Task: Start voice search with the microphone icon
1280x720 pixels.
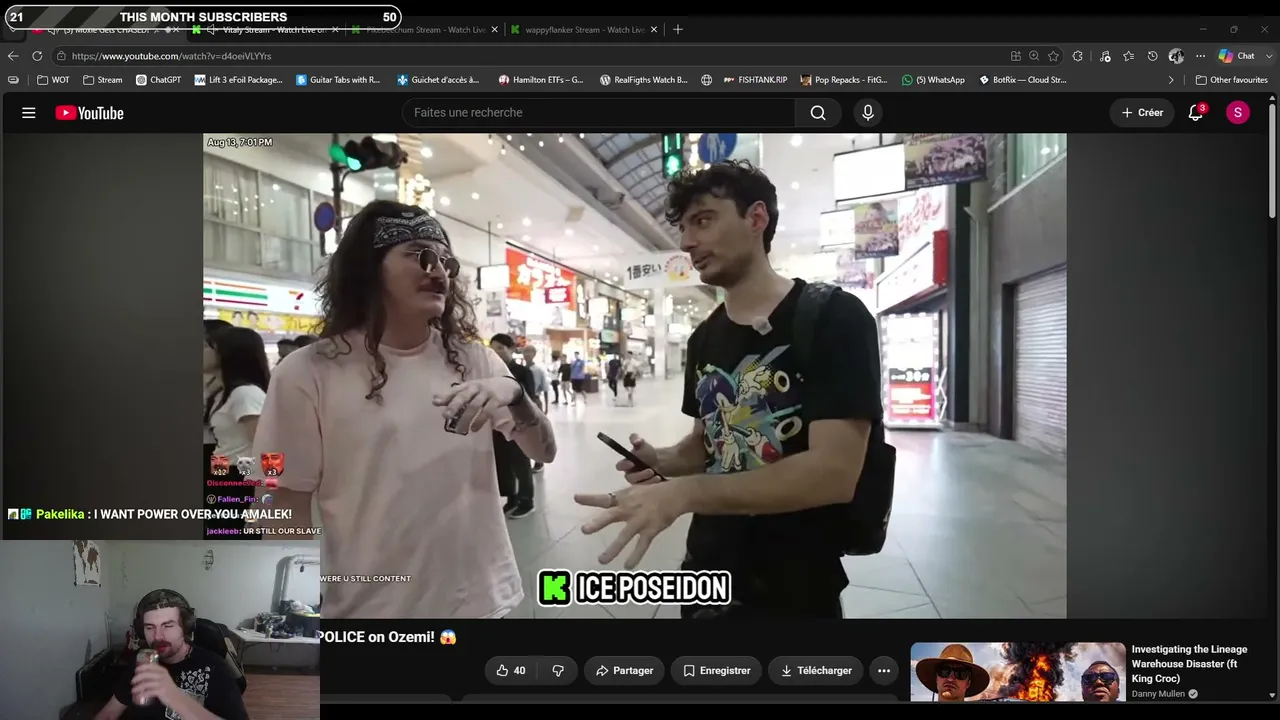Action: [x=868, y=113]
